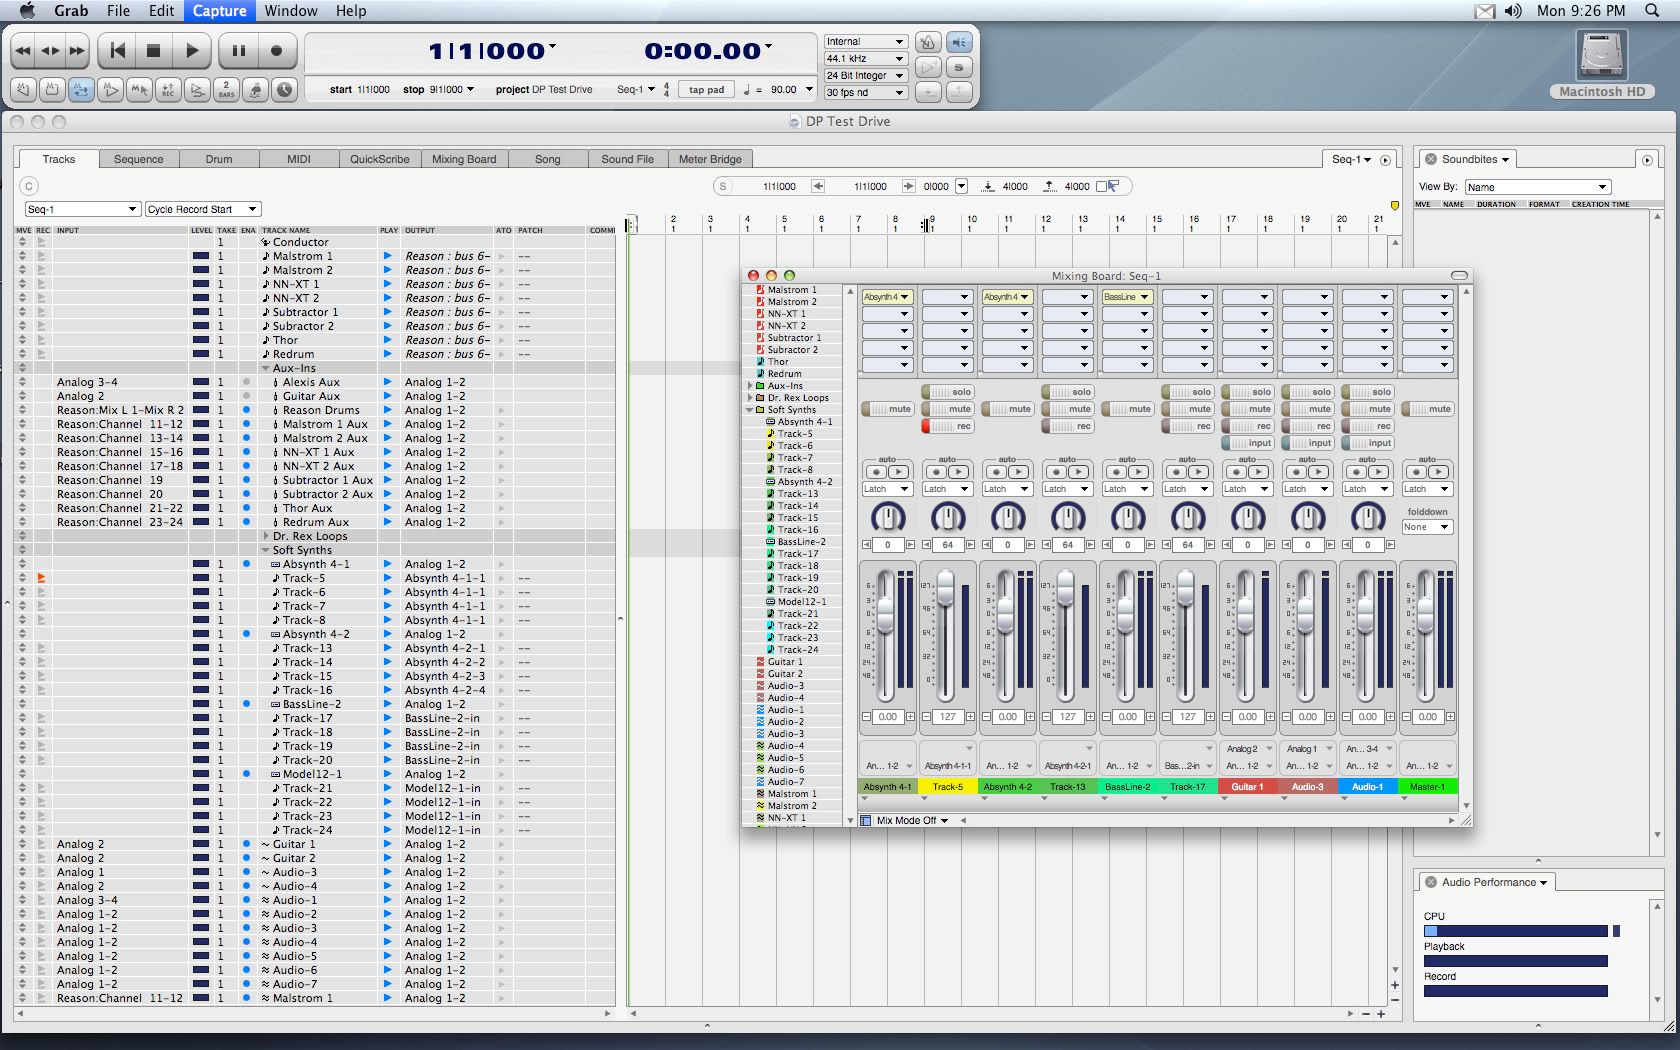Screen dimensions: 1680x1050
Task: Open the Audio Performance panel title menu
Action: pyautogui.click(x=1494, y=882)
